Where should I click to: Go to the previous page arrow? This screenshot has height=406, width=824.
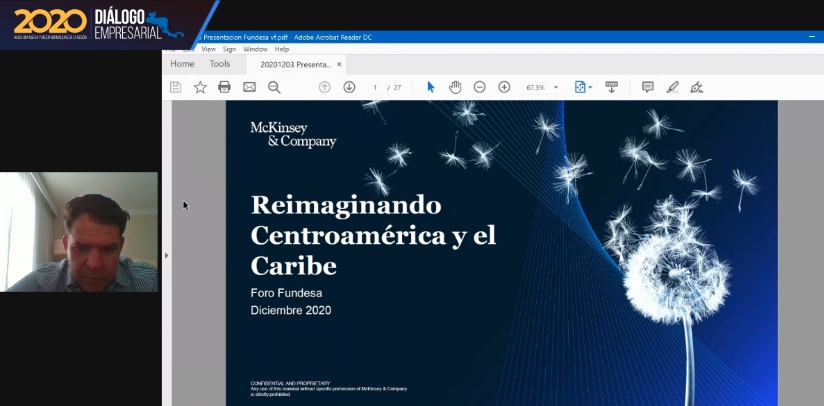point(324,87)
